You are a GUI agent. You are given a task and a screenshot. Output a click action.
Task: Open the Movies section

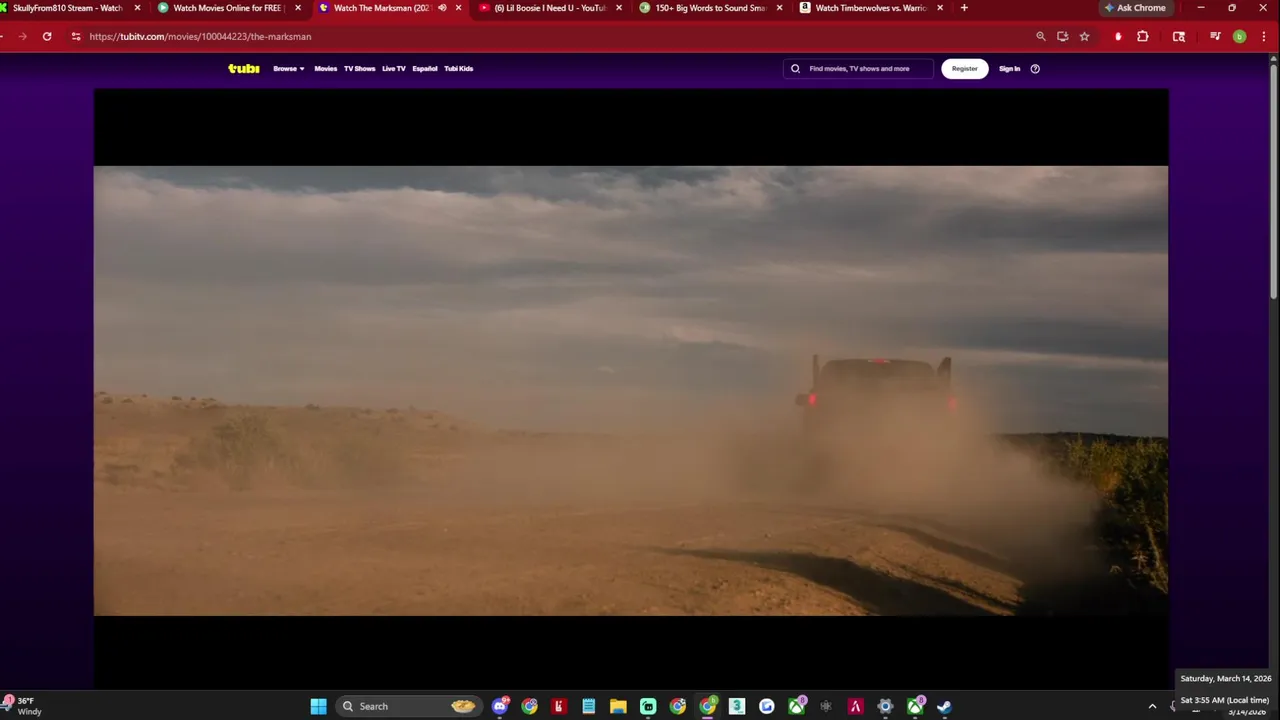325,69
